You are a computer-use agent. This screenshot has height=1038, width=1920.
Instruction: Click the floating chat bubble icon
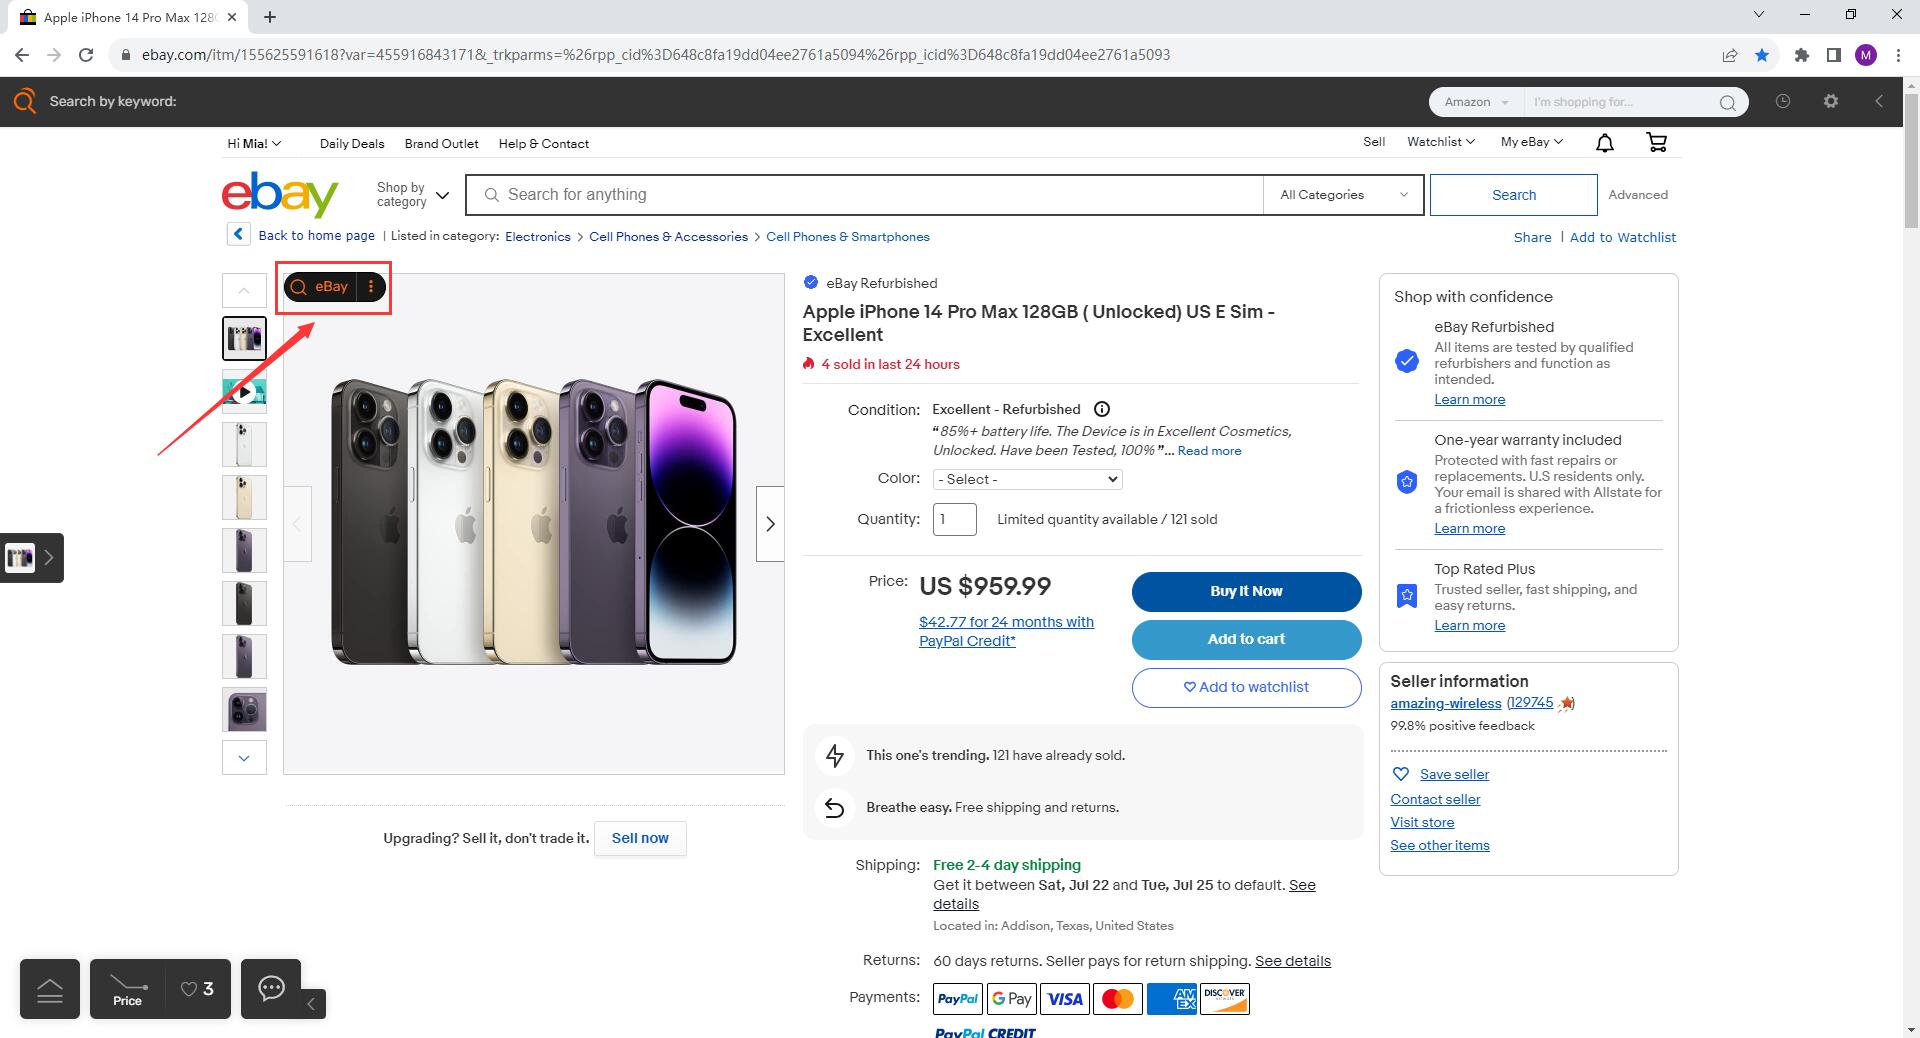coord(271,988)
